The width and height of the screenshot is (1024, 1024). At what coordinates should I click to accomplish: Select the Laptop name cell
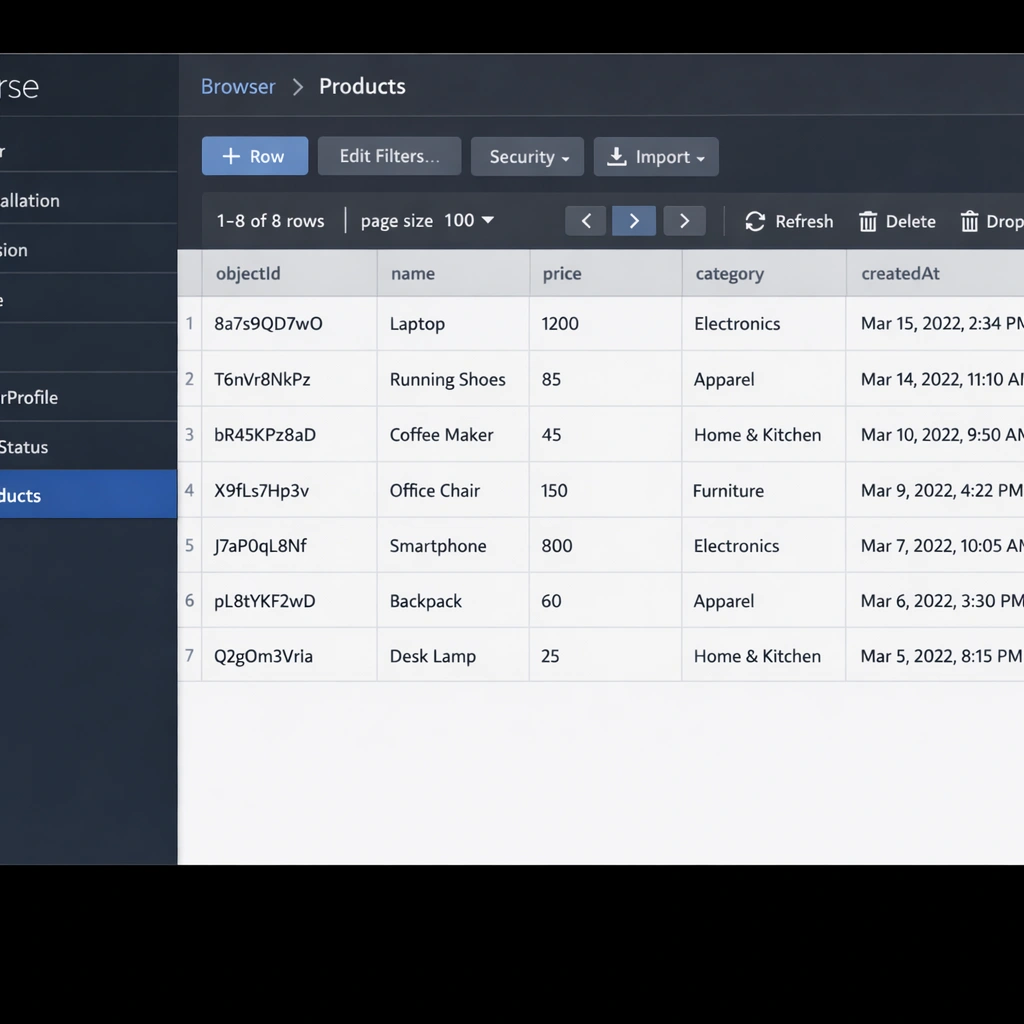coord(417,324)
